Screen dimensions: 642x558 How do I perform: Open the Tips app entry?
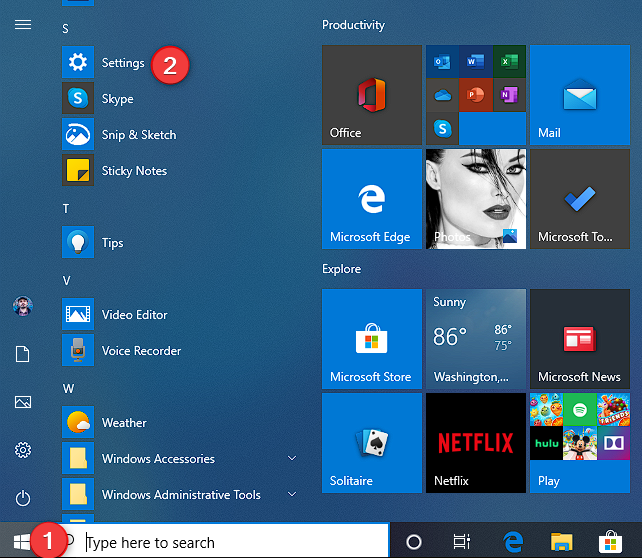click(112, 243)
